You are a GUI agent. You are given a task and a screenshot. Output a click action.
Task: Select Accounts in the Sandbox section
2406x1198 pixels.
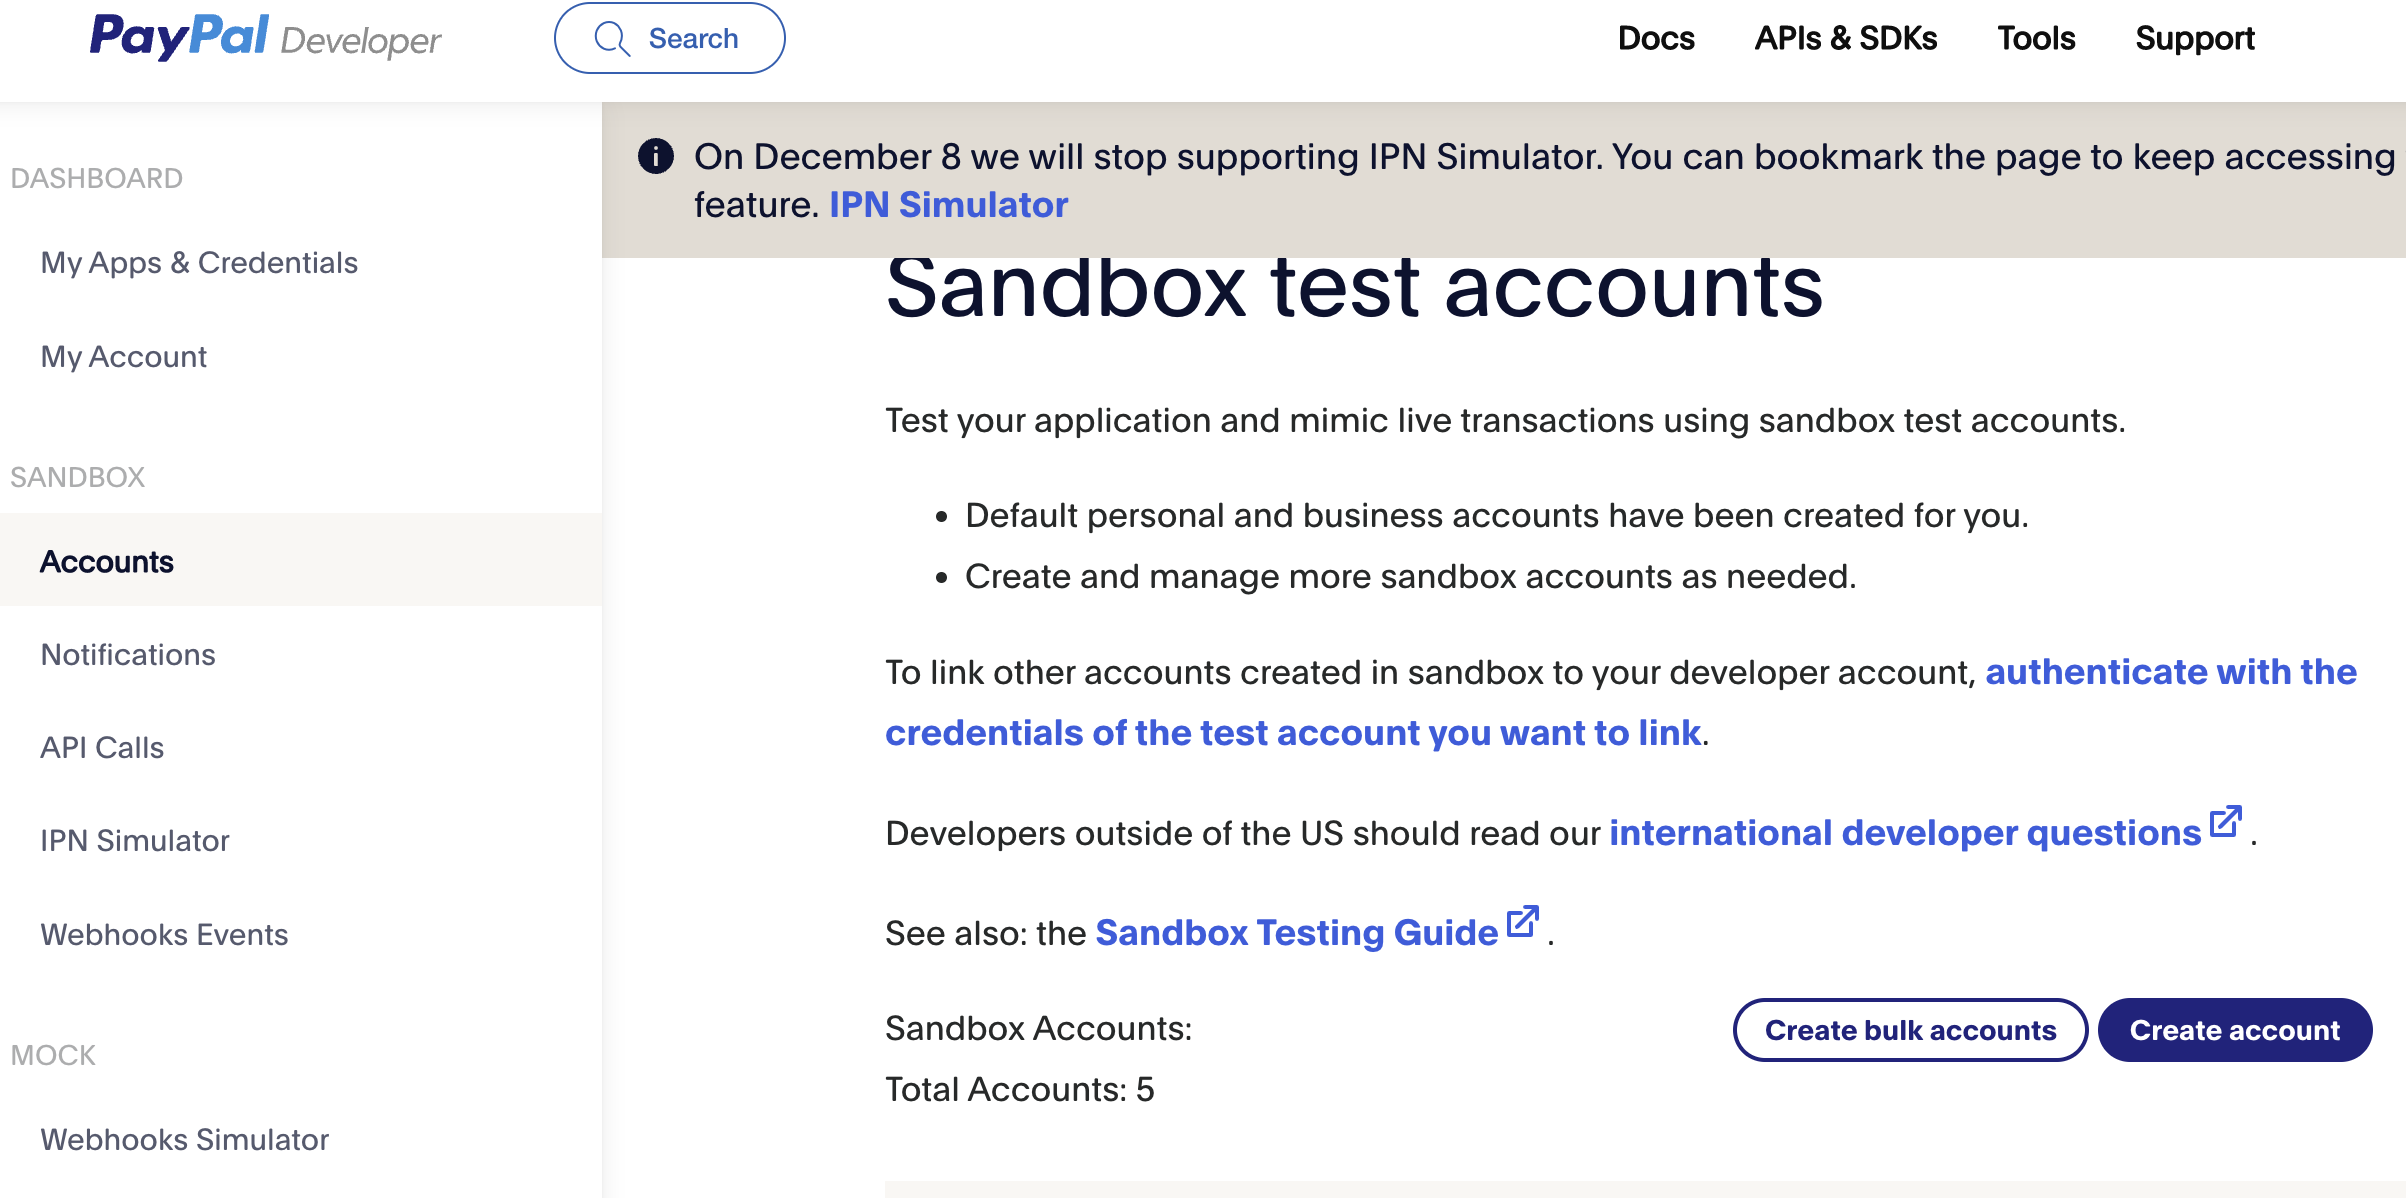coord(107,562)
